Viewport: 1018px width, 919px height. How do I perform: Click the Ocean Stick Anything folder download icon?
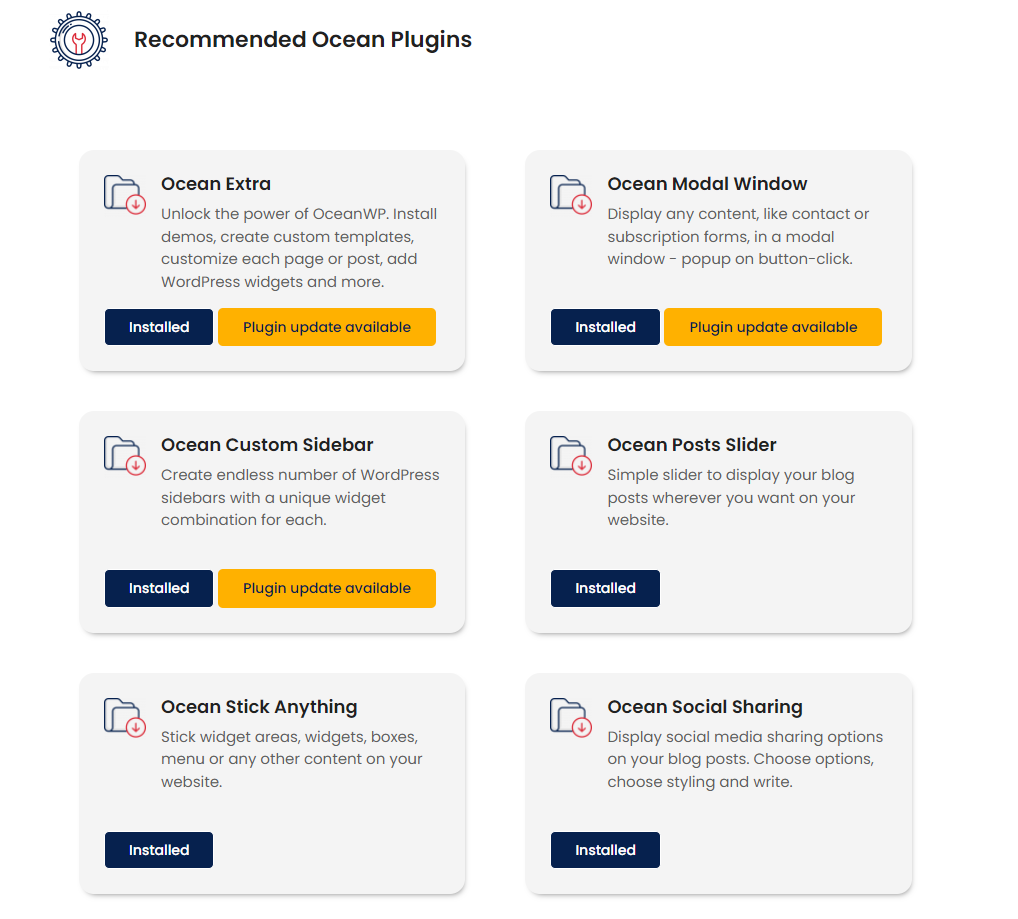125,718
